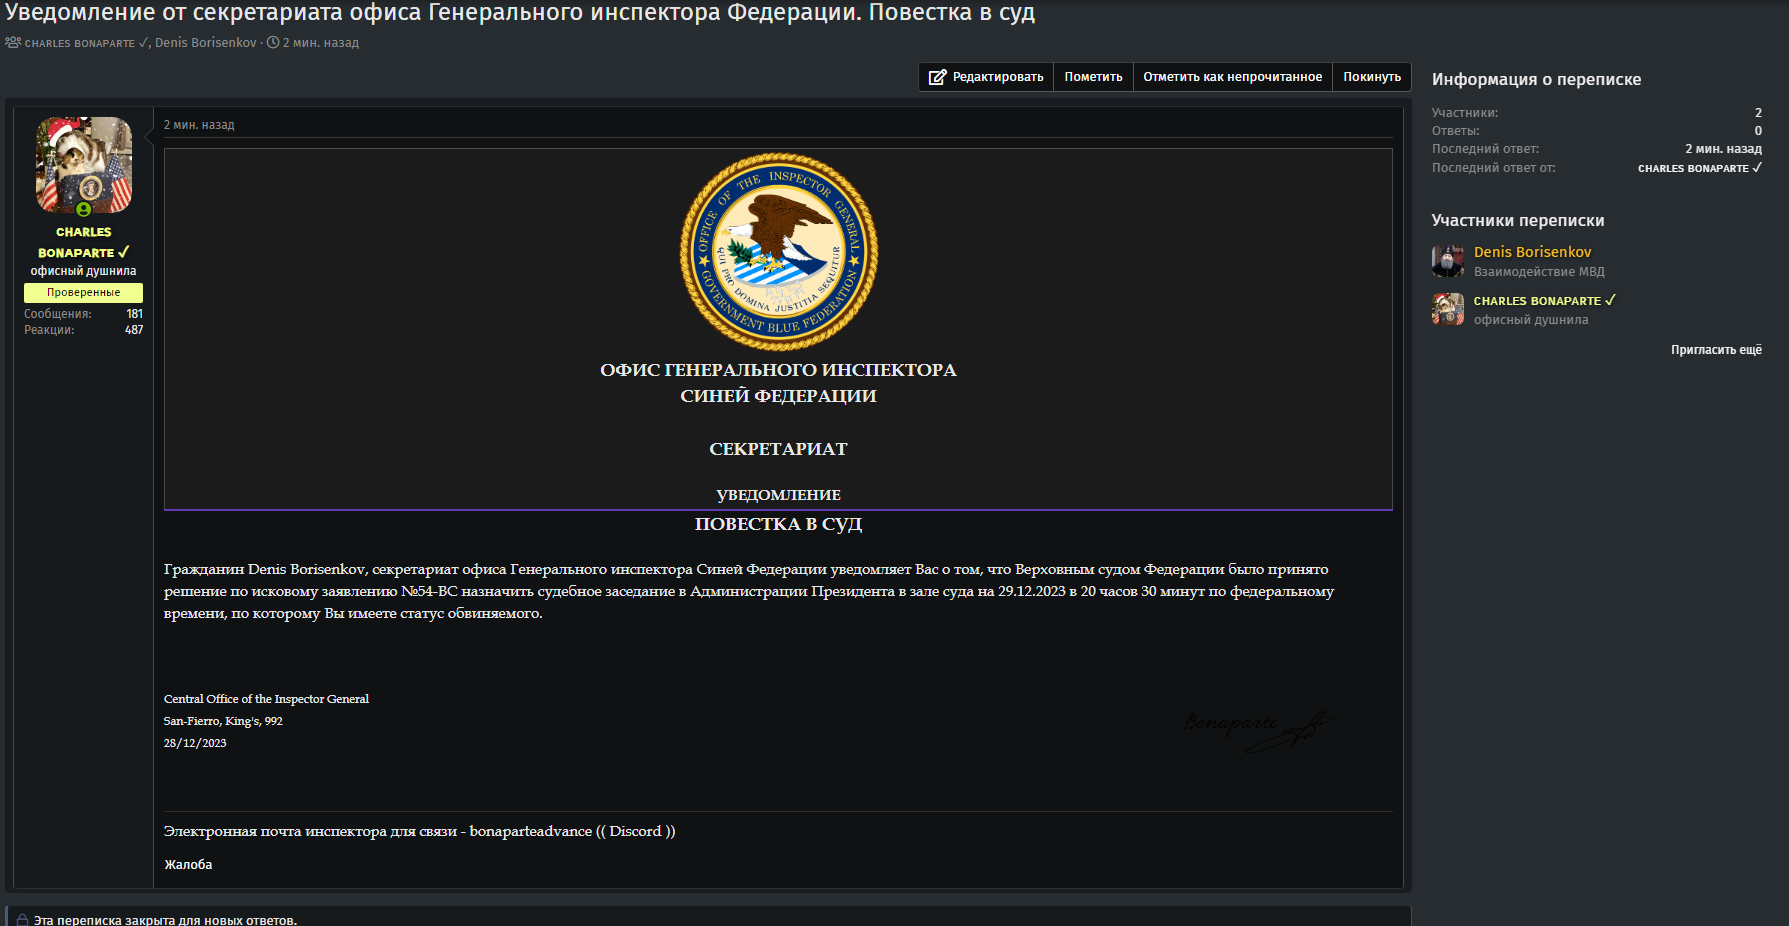1789x926 pixels.
Task: Leave conversation with Покинуть button
Action: [x=1372, y=77]
